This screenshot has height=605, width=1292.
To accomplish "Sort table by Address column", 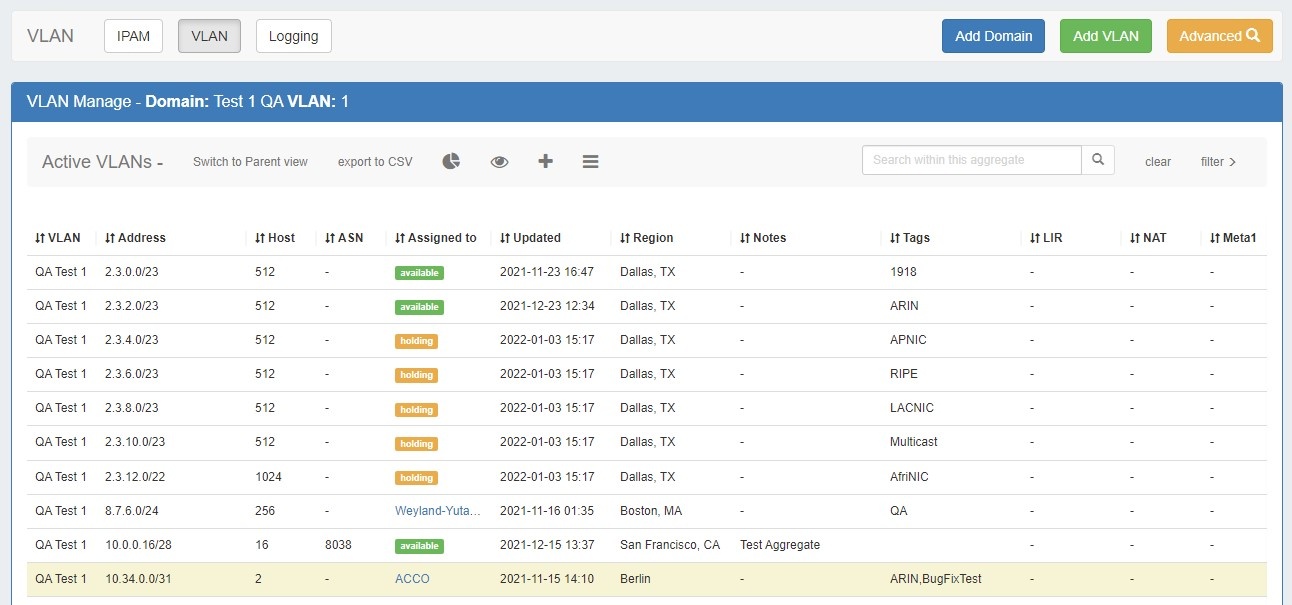I will pyautogui.click(x=136, y=238).
